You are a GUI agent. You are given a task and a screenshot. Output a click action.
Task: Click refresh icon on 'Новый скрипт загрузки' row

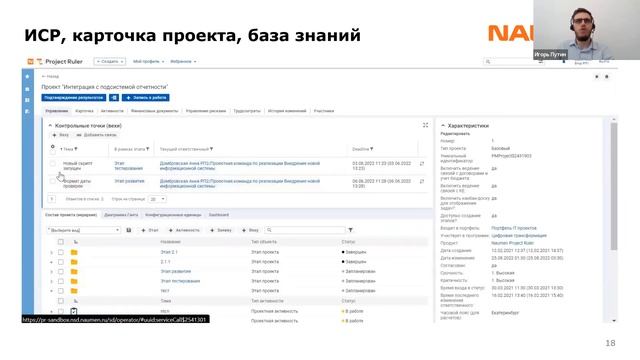[x=422, y=164]
